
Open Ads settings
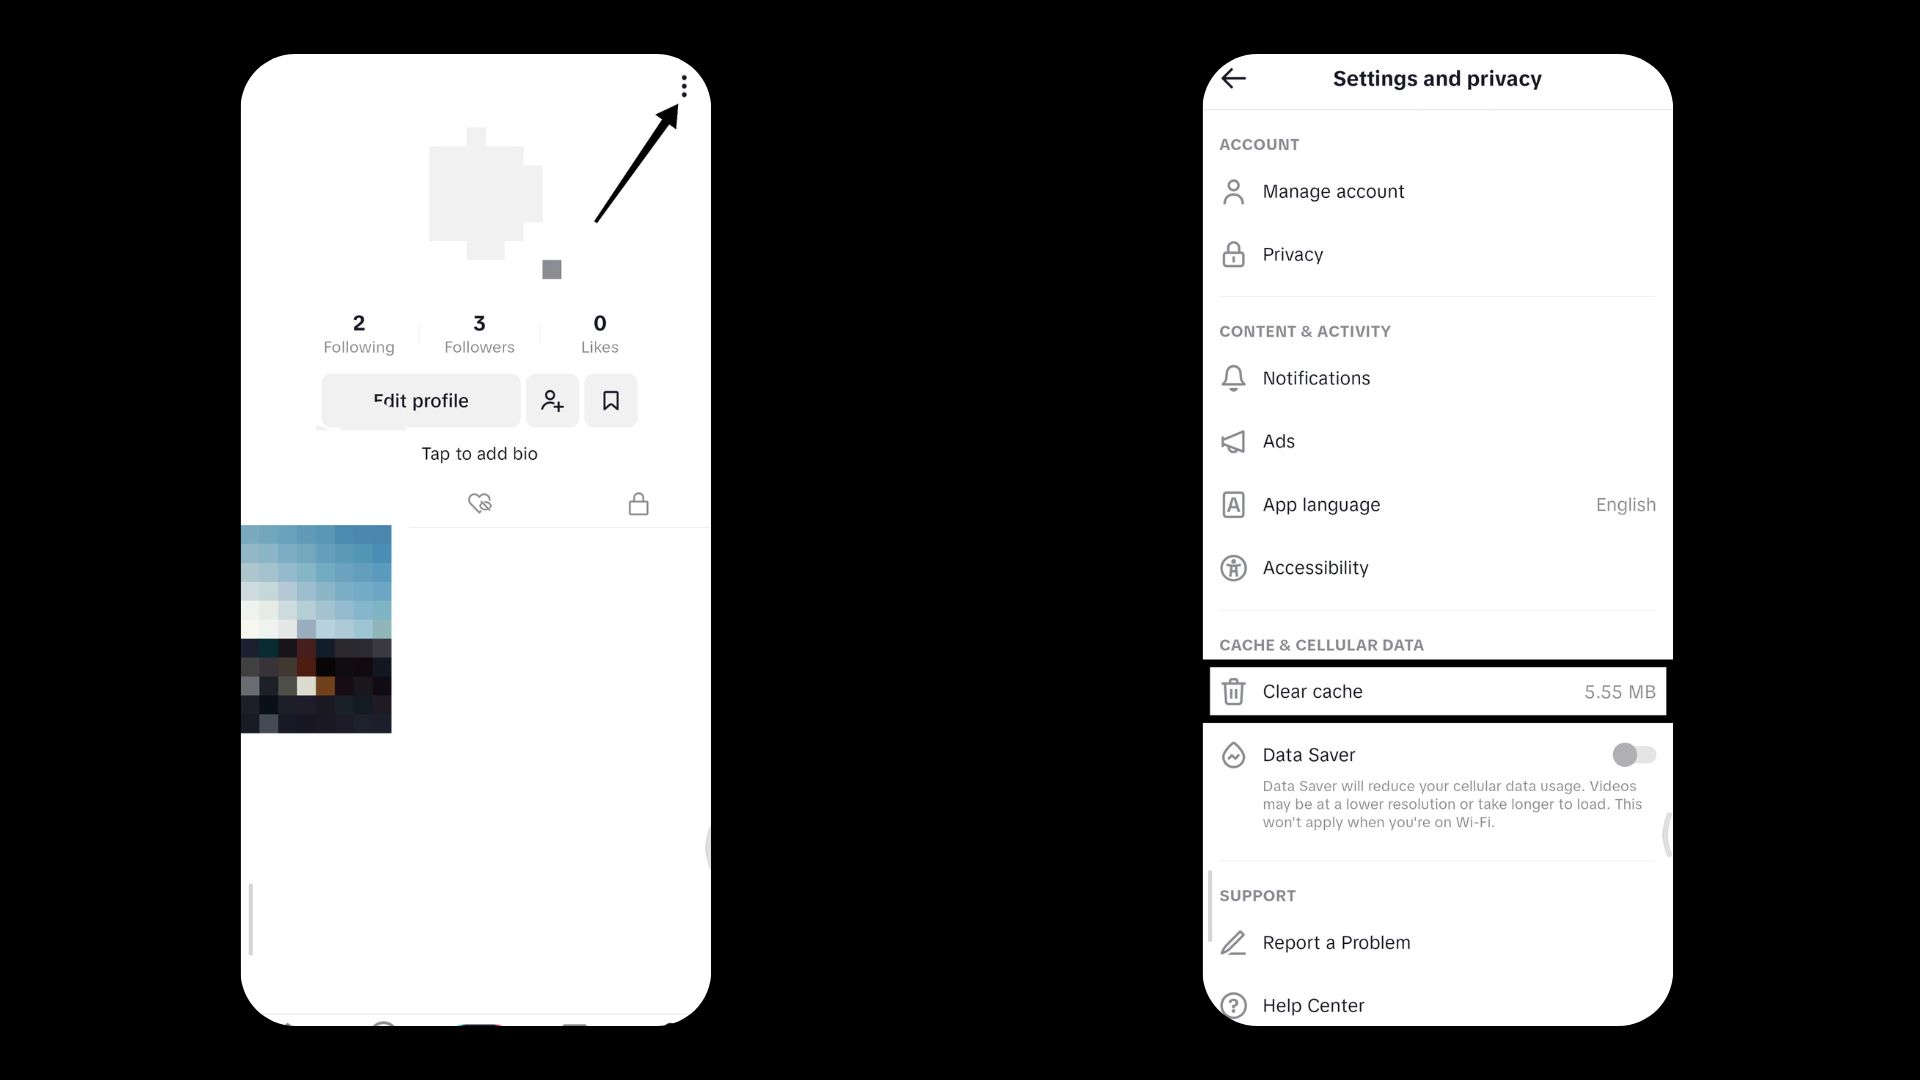coord(1278,440)
